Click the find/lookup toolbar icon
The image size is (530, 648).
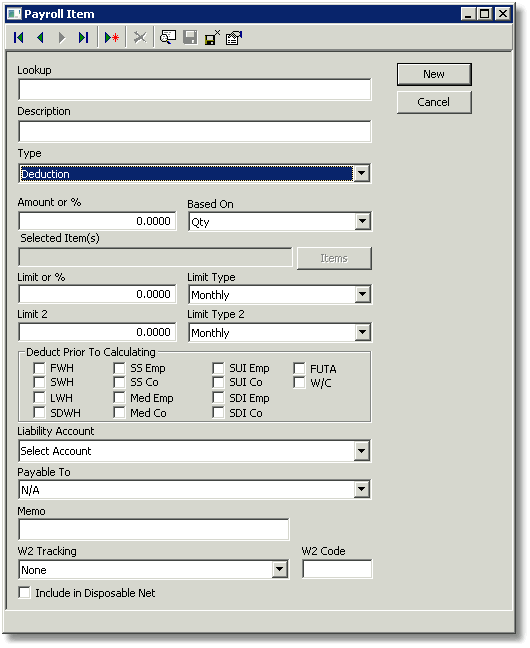(x=168, y=38)
